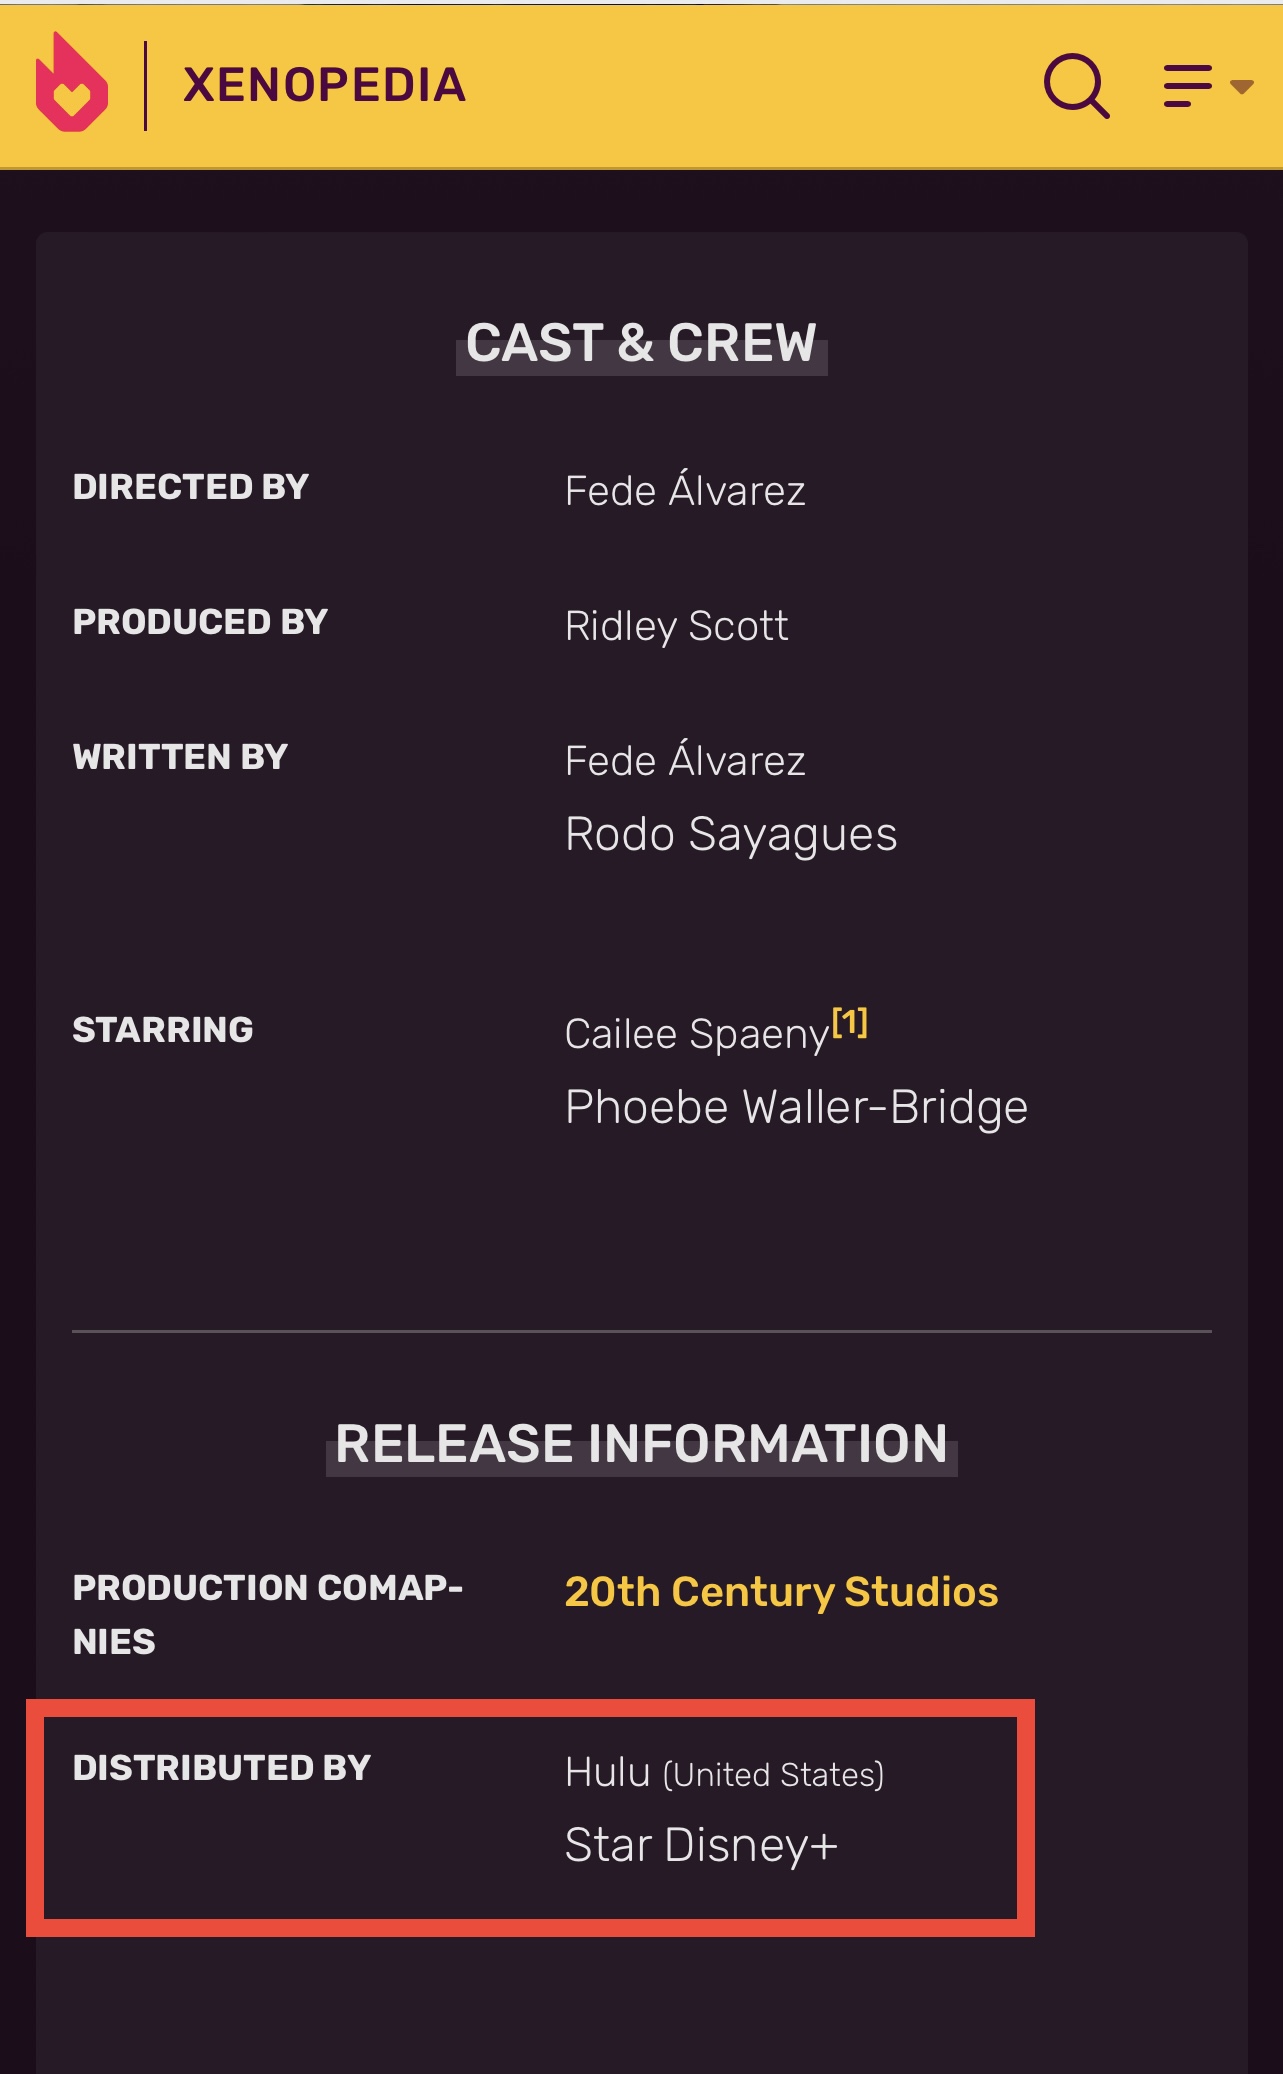Screen dimensions: 1283x2074
Task: Open the hamburger navigation menu
Action: (x=1188, y=86)
